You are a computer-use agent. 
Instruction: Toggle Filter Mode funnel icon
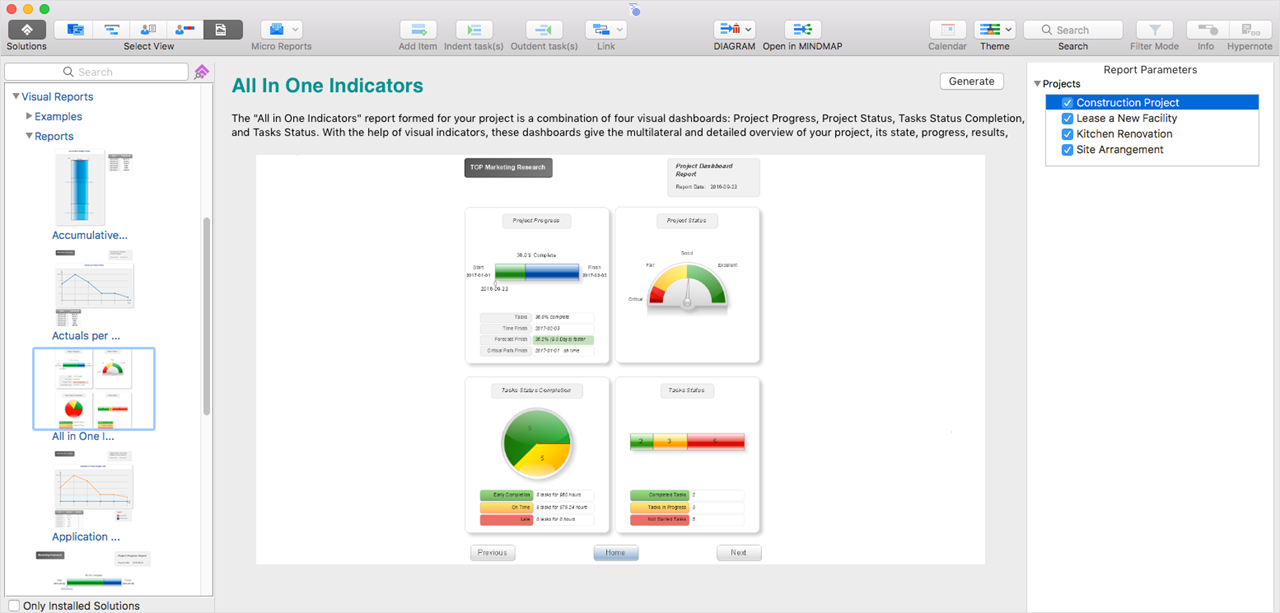click(1155, 30)
